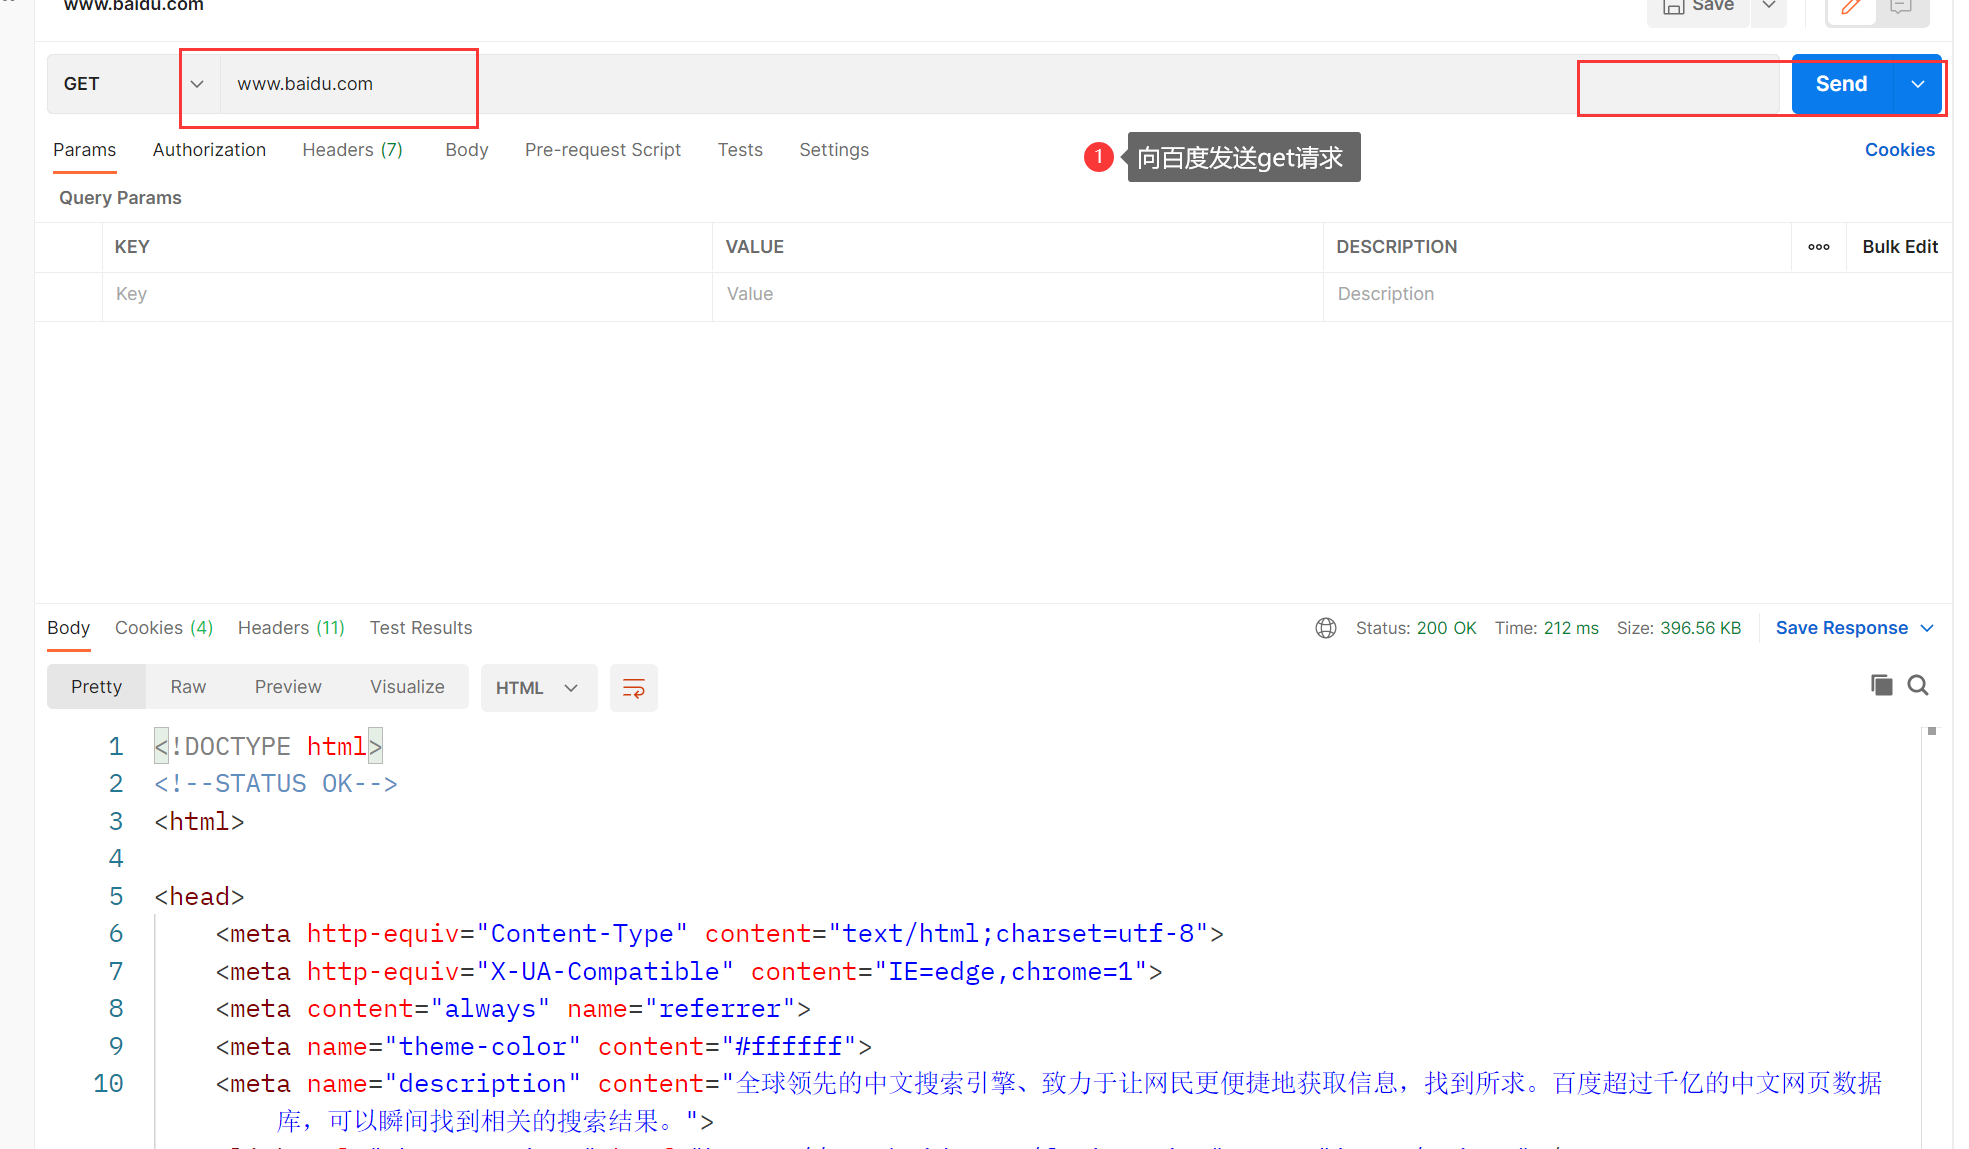This screenshot has height=1149, width=1969.
Task: Click the network globe icon
Action: click(x=1326, y=628)
